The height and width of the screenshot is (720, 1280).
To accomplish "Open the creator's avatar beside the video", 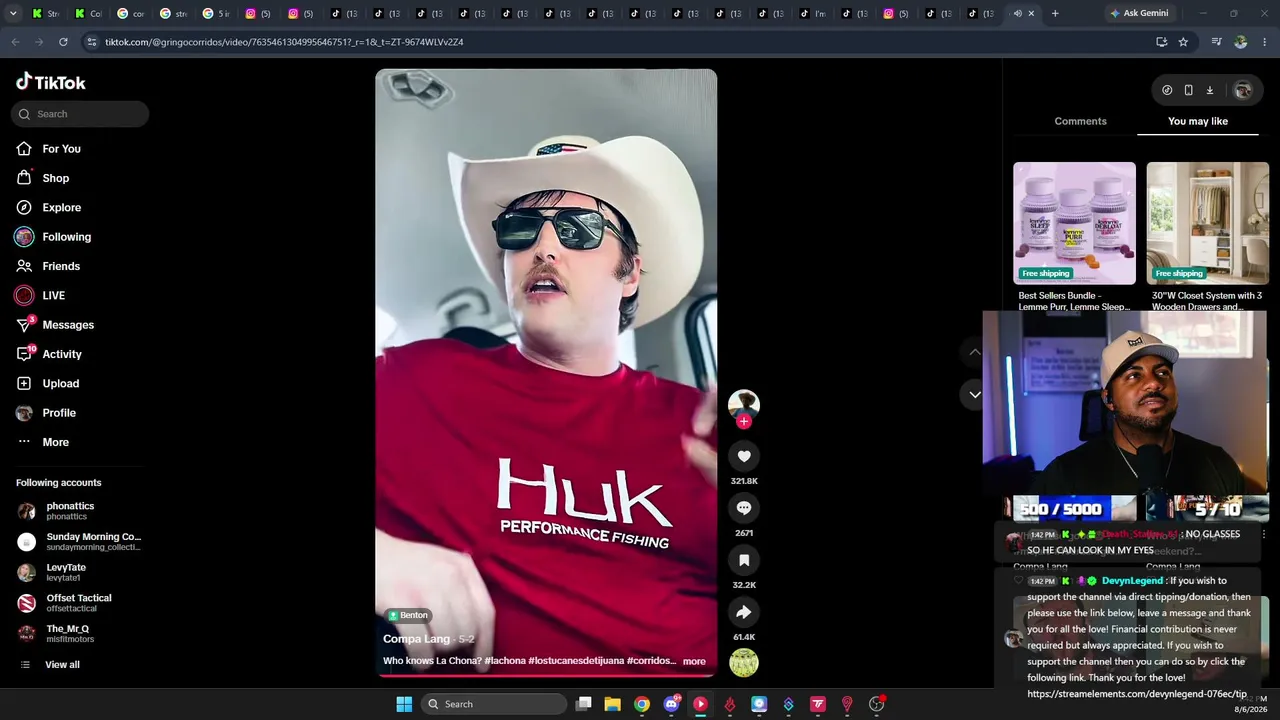I will click(744, 403).
